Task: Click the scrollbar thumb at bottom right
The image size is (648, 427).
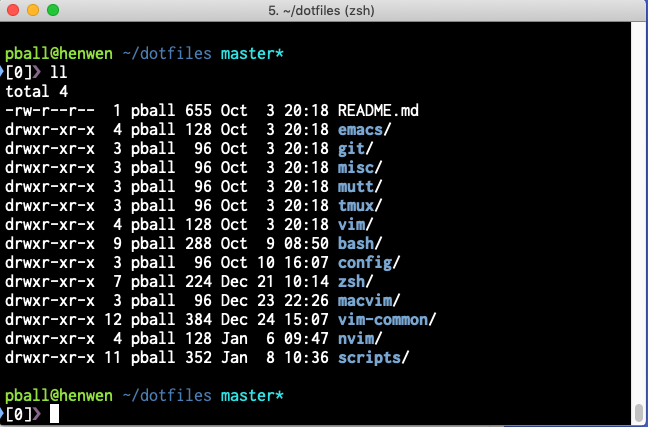Action: (x=639, y=412)
